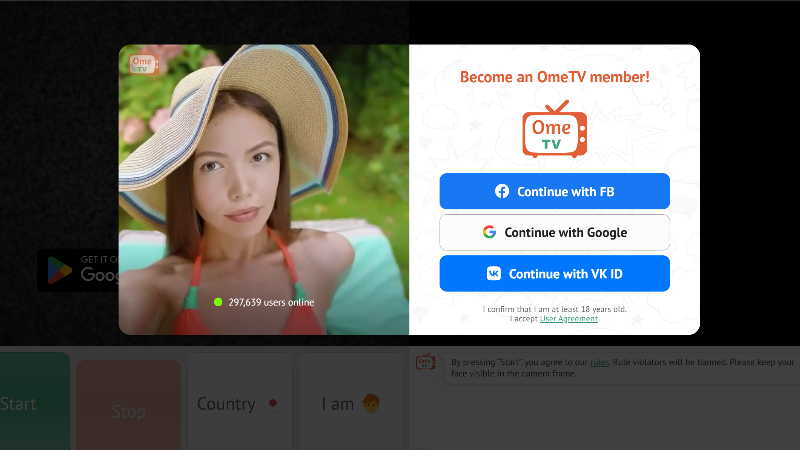Click the OmeTV avatar beside chat notice

(426, 362)
